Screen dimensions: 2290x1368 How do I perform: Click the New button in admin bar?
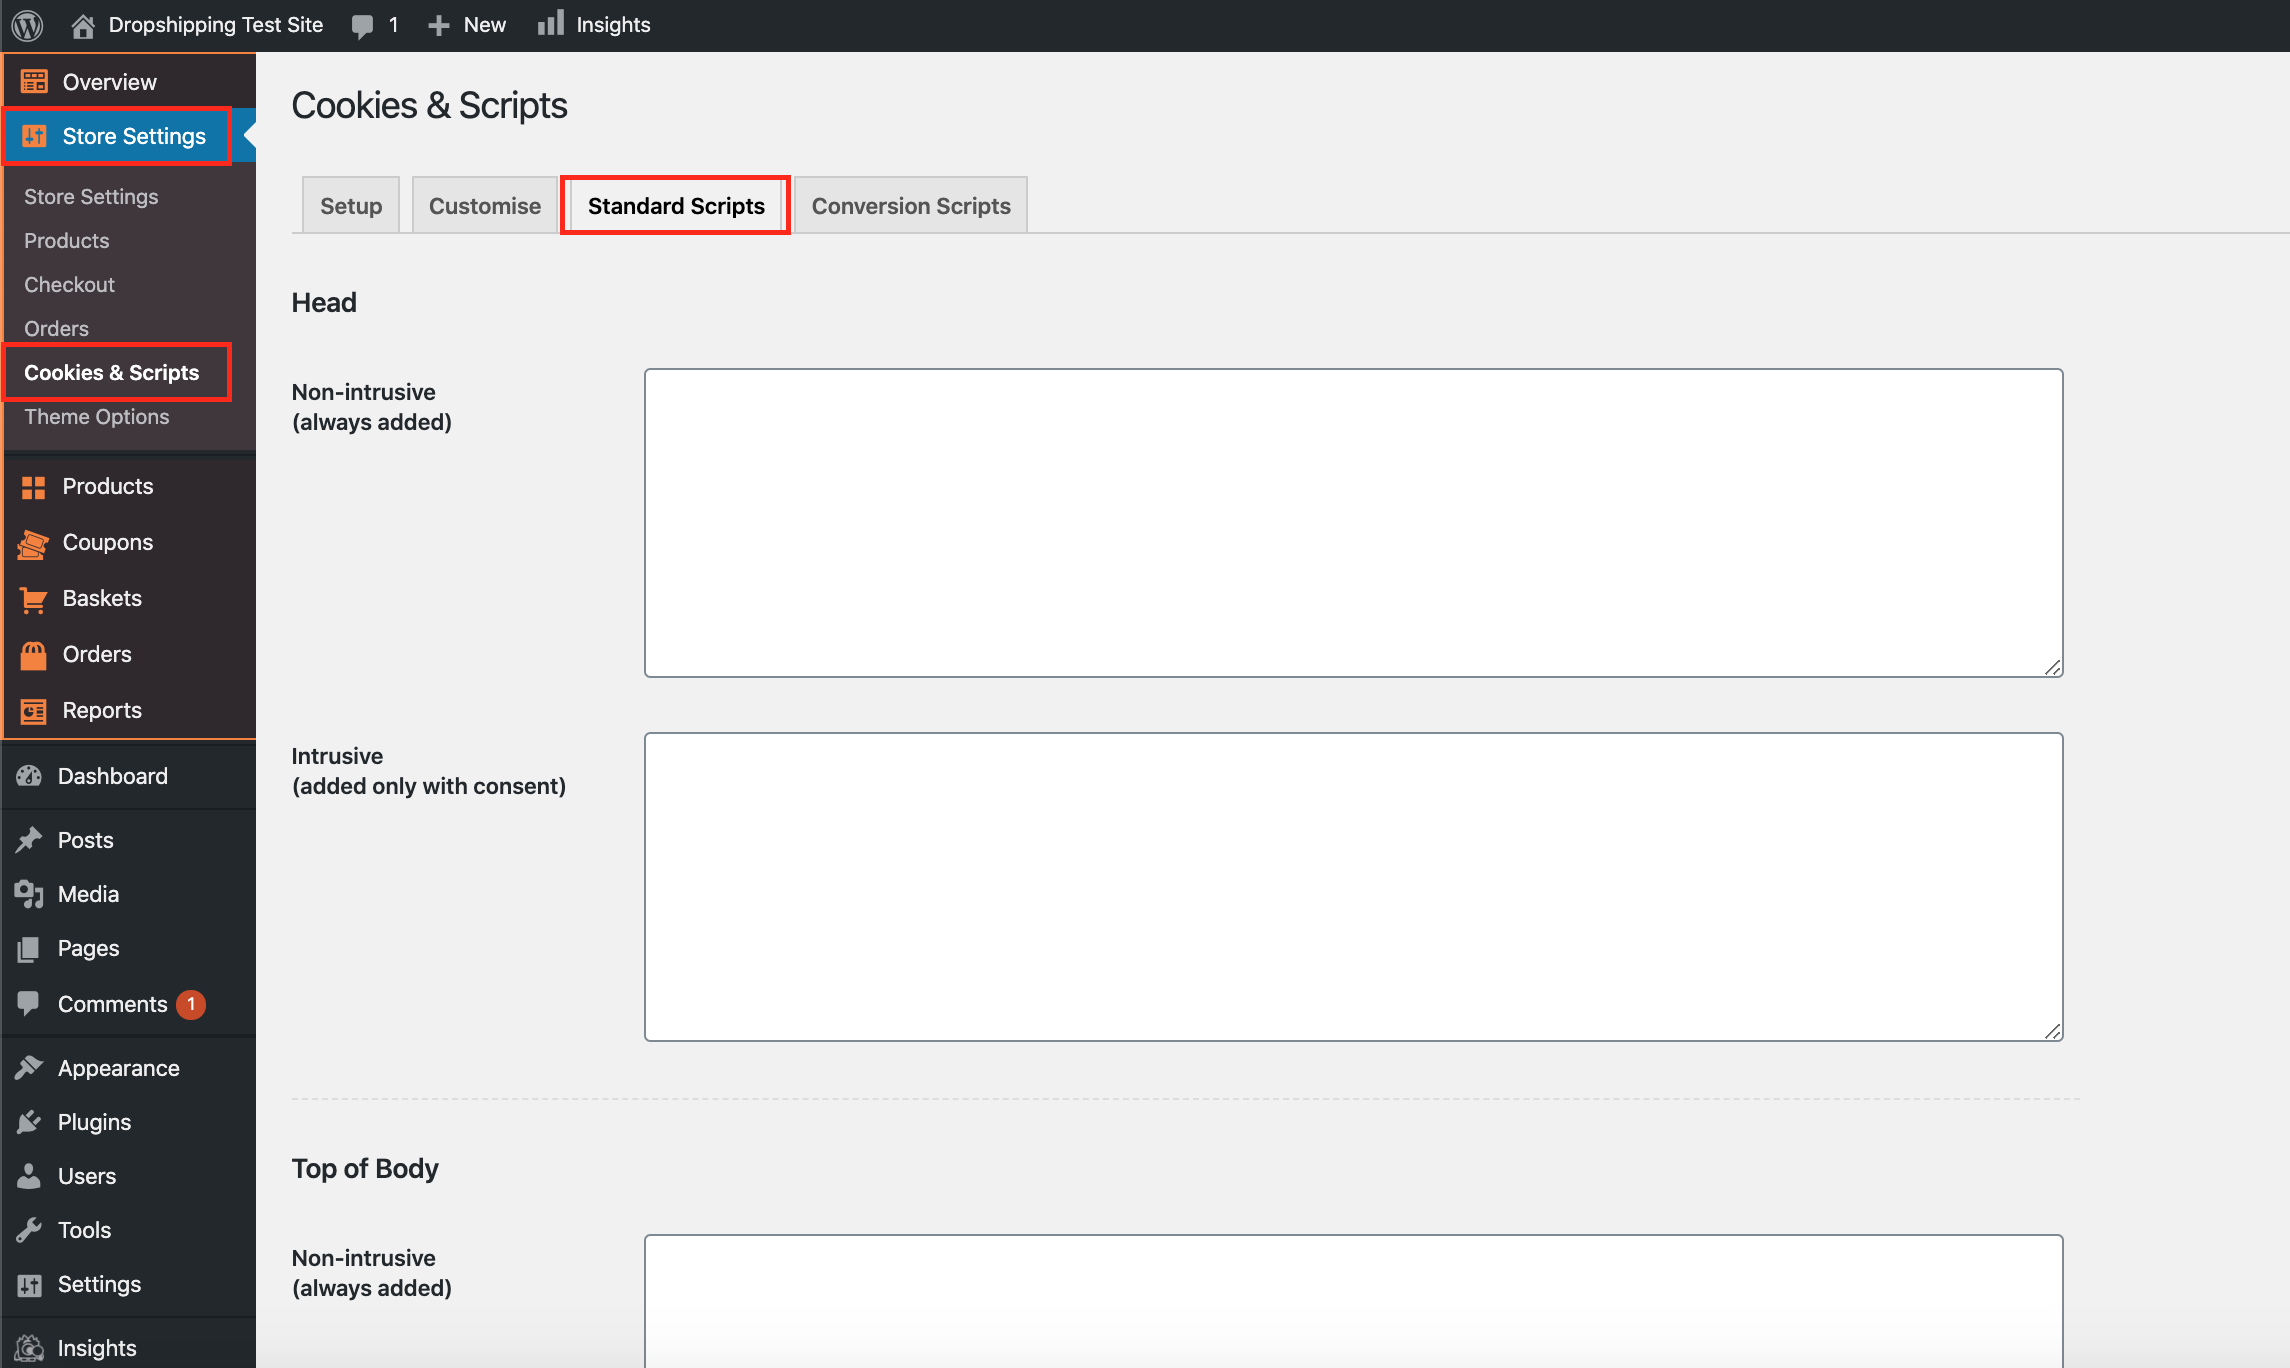(467, 25)
